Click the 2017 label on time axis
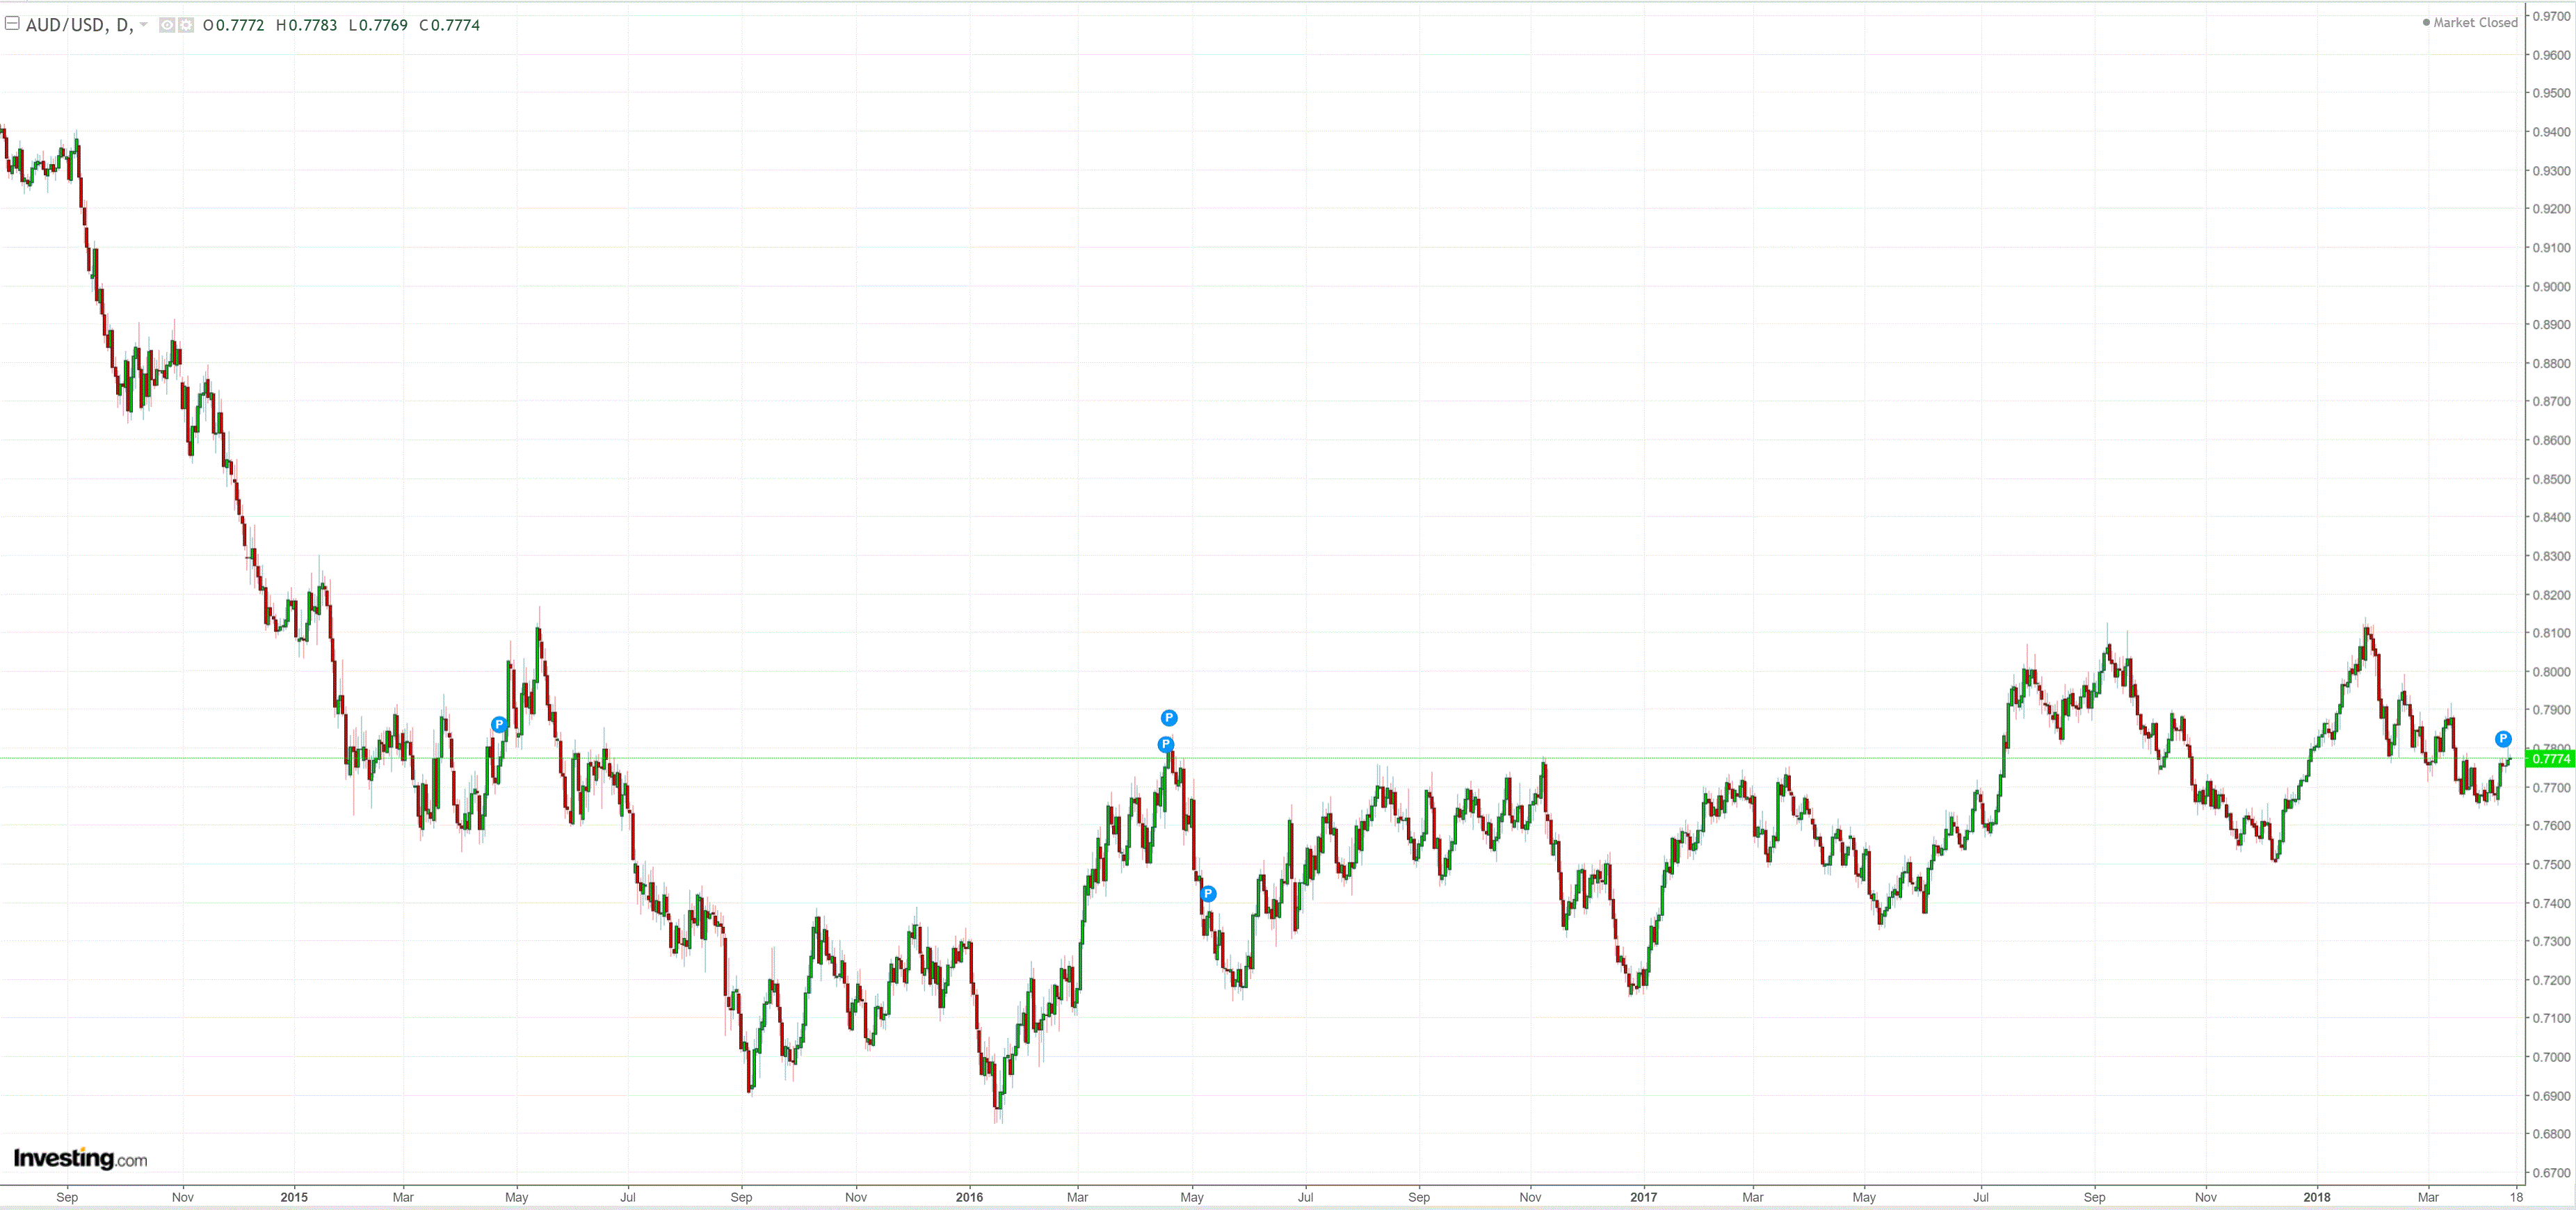2576x1210 pixels. 1643,1196
